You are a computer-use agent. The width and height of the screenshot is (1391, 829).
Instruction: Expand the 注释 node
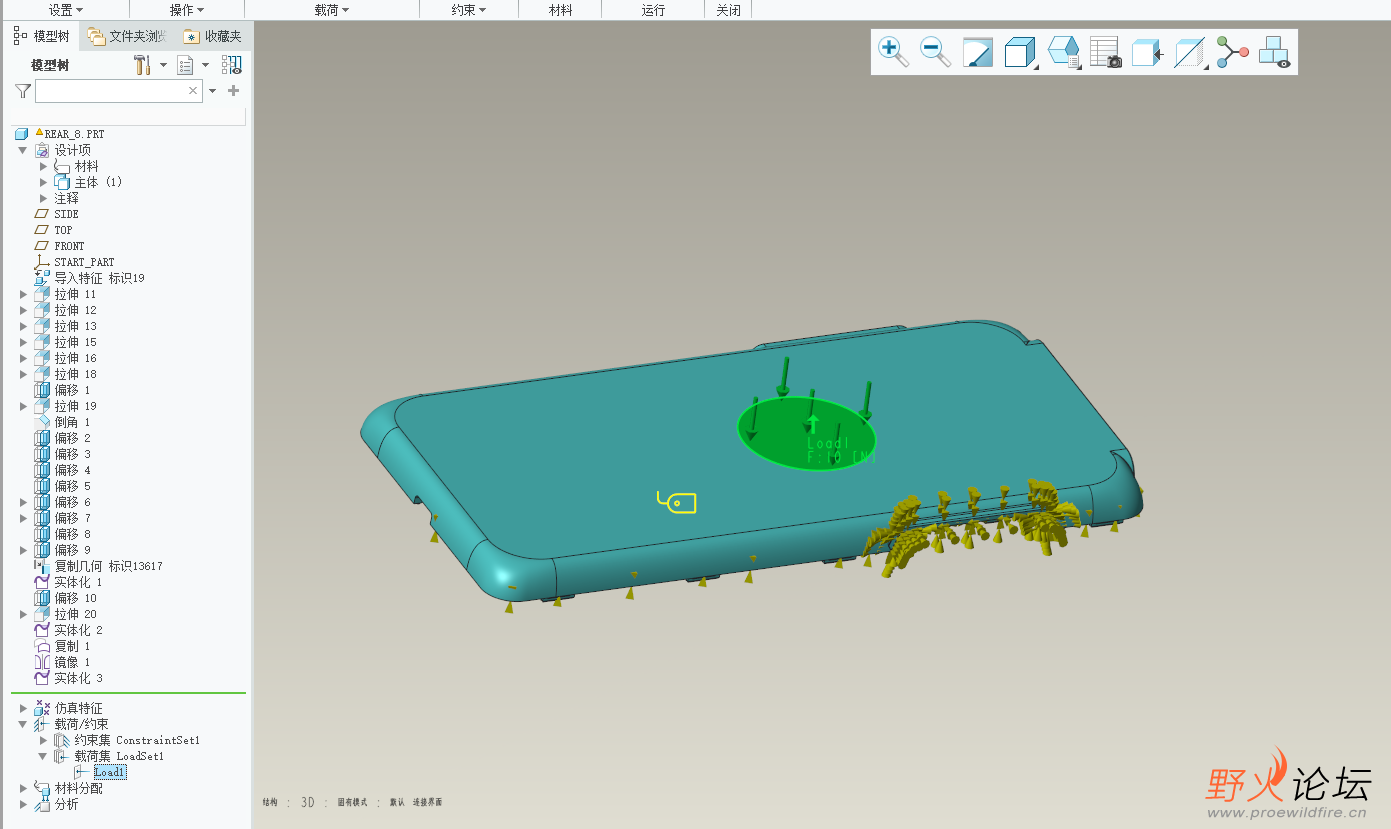[x=43, y=198]
